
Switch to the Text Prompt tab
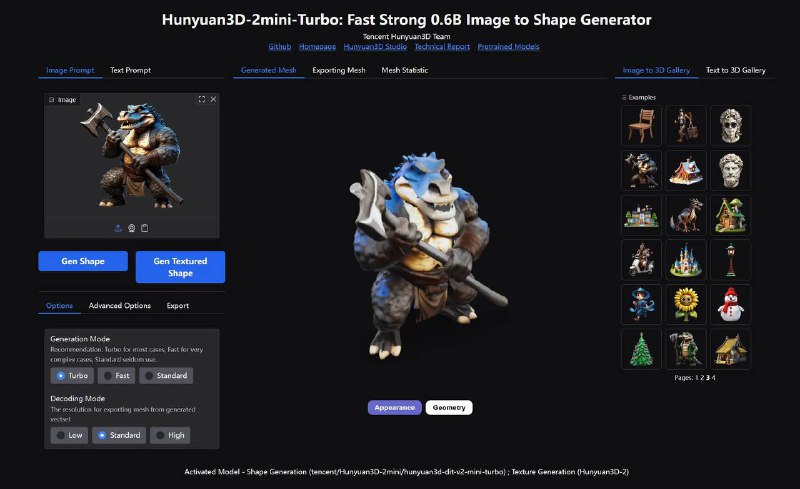pyautogui.click(x=130, y=70)
